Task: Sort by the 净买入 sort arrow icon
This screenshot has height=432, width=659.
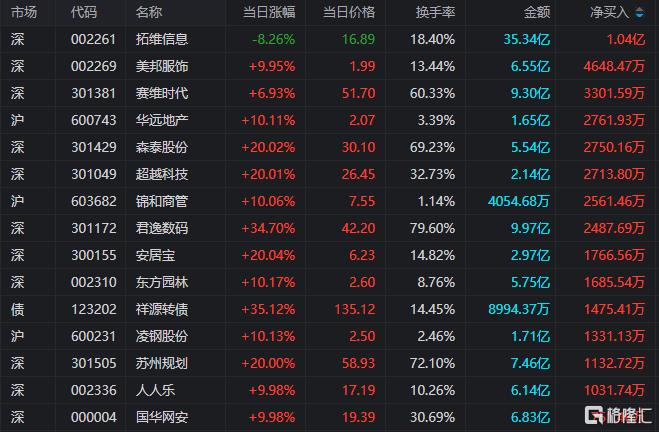Action: pos(639,13)
